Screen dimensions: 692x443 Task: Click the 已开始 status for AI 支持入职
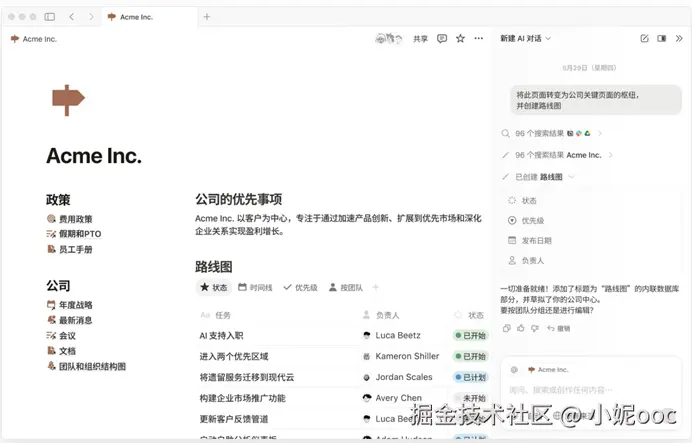click(470, 335)
